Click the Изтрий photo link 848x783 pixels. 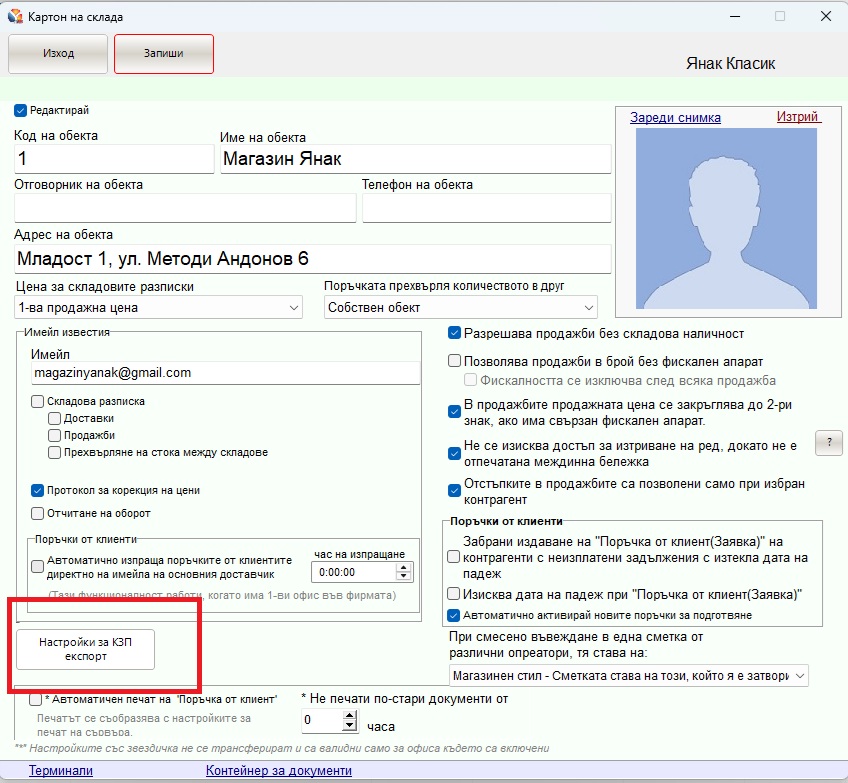[x=798, y=117]
